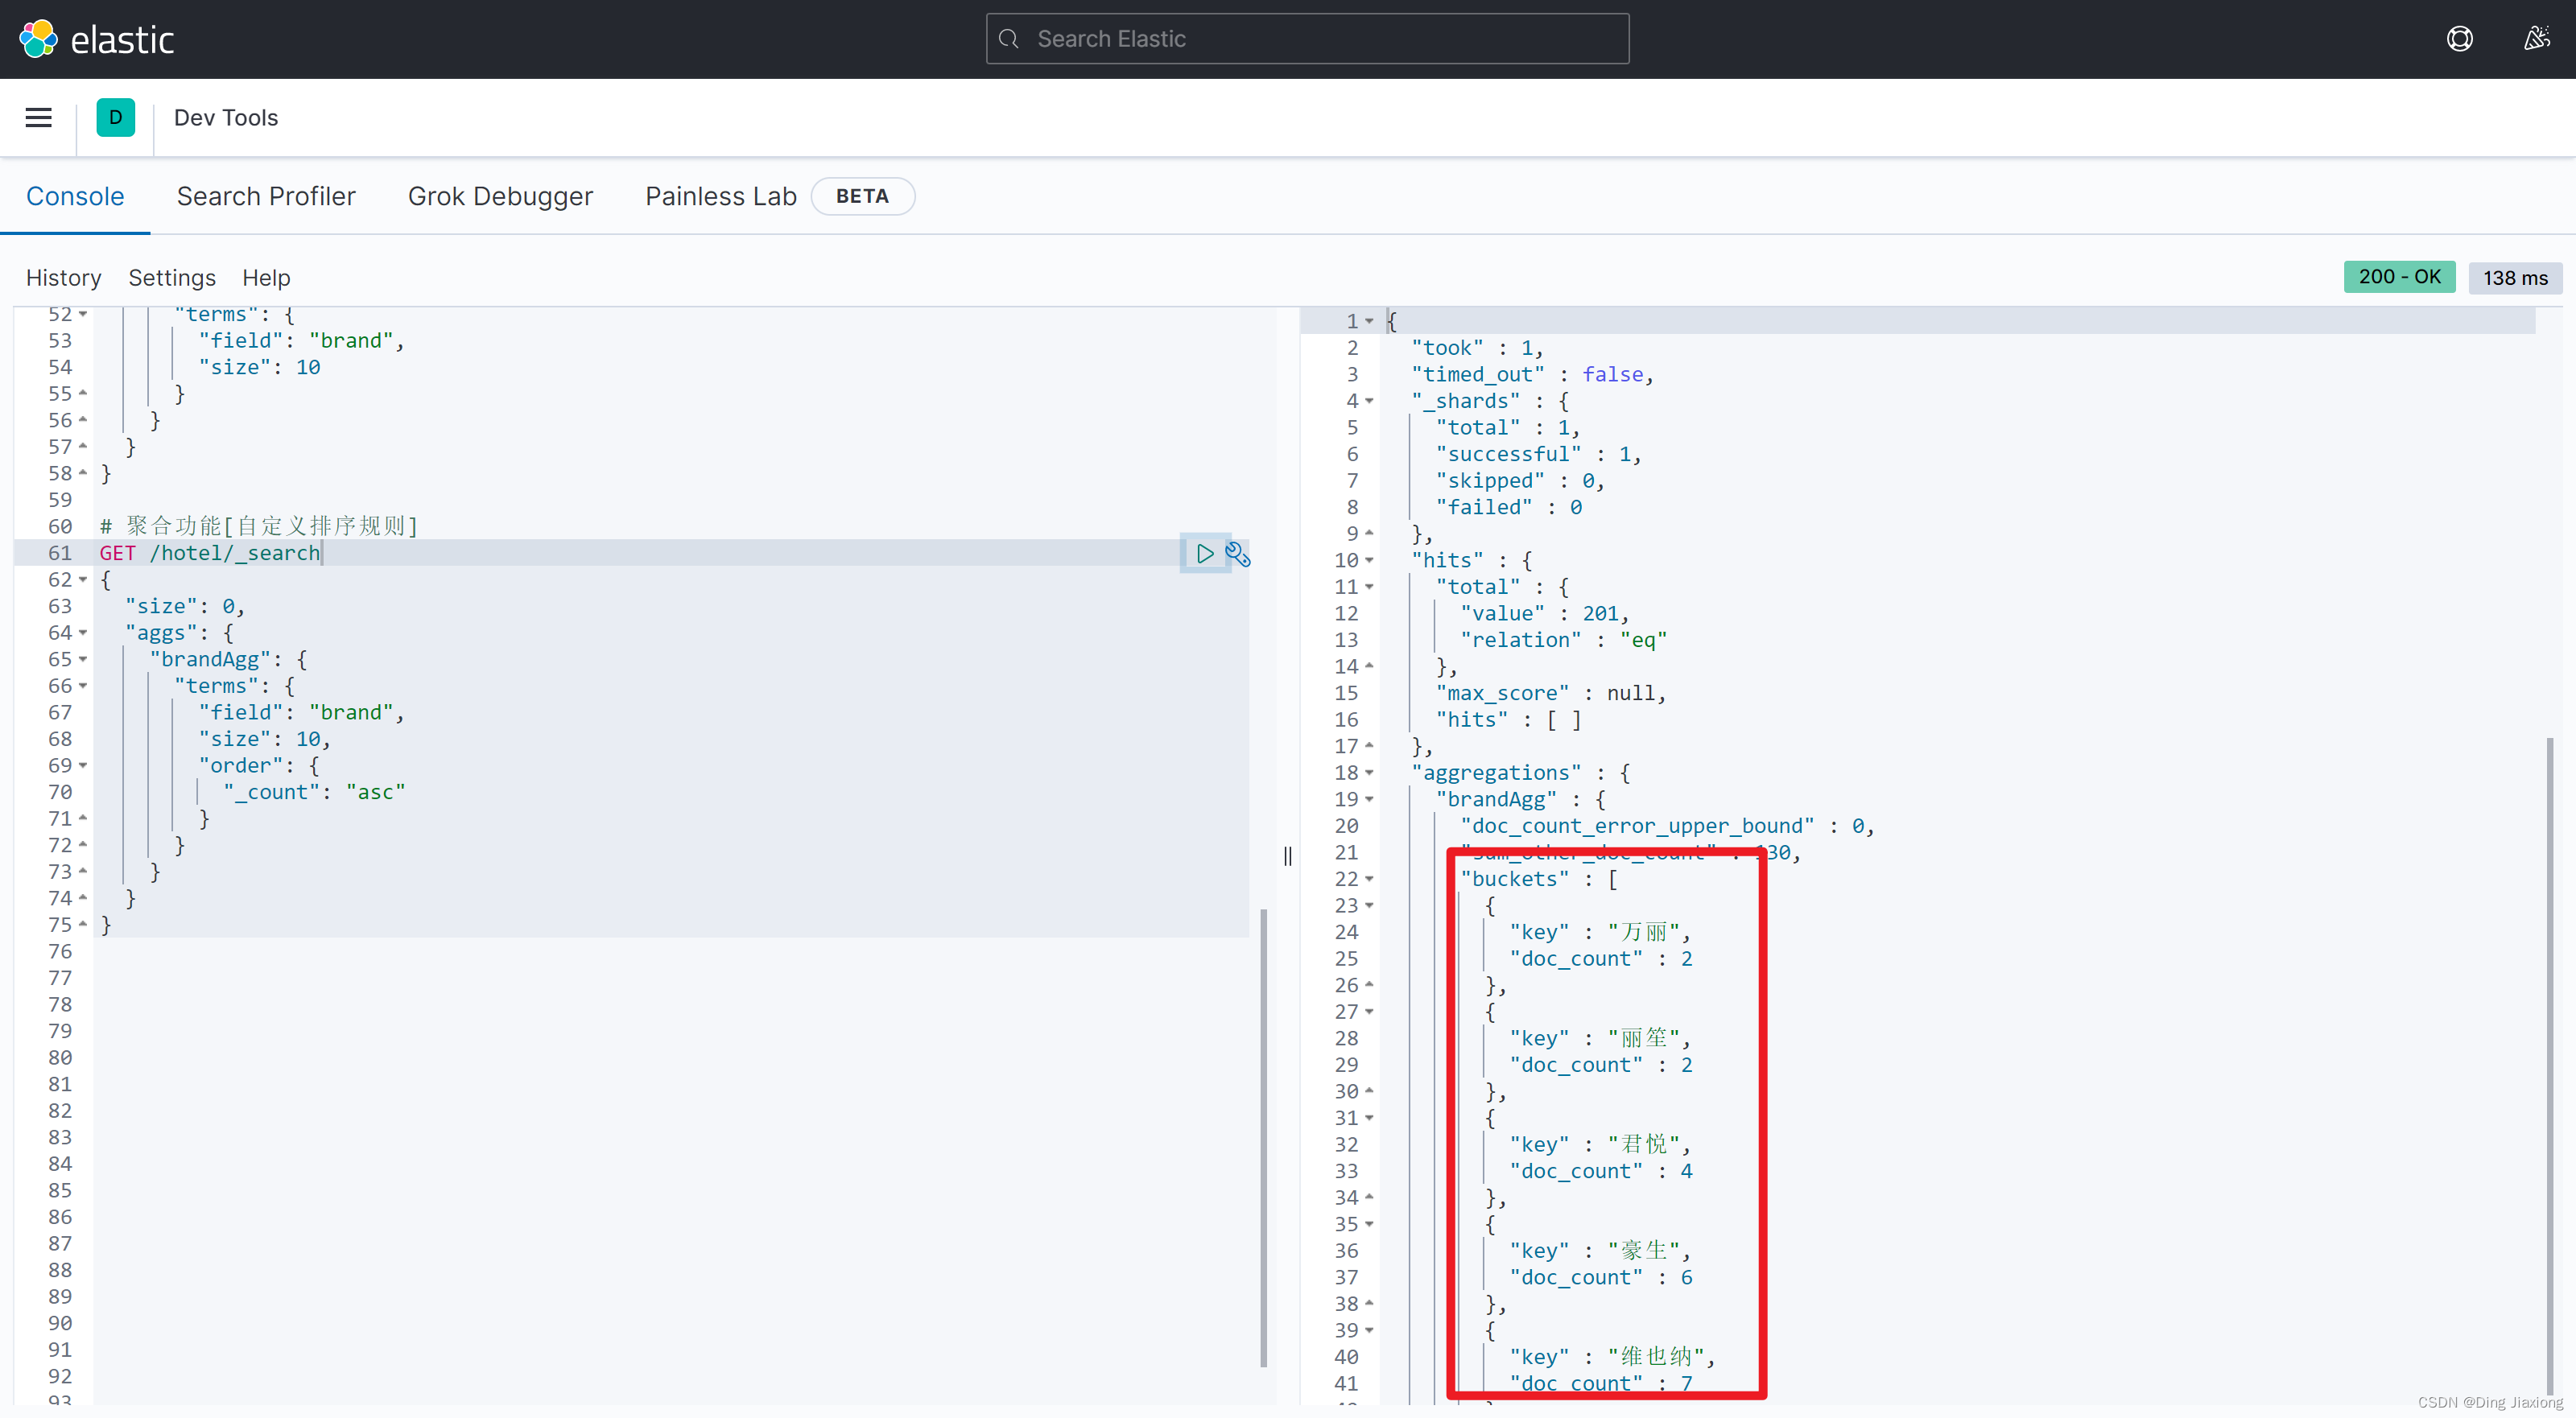Open the wrench request options icon
This screenshot has height=1418, width=2576.
click(x=1238, y=553)
